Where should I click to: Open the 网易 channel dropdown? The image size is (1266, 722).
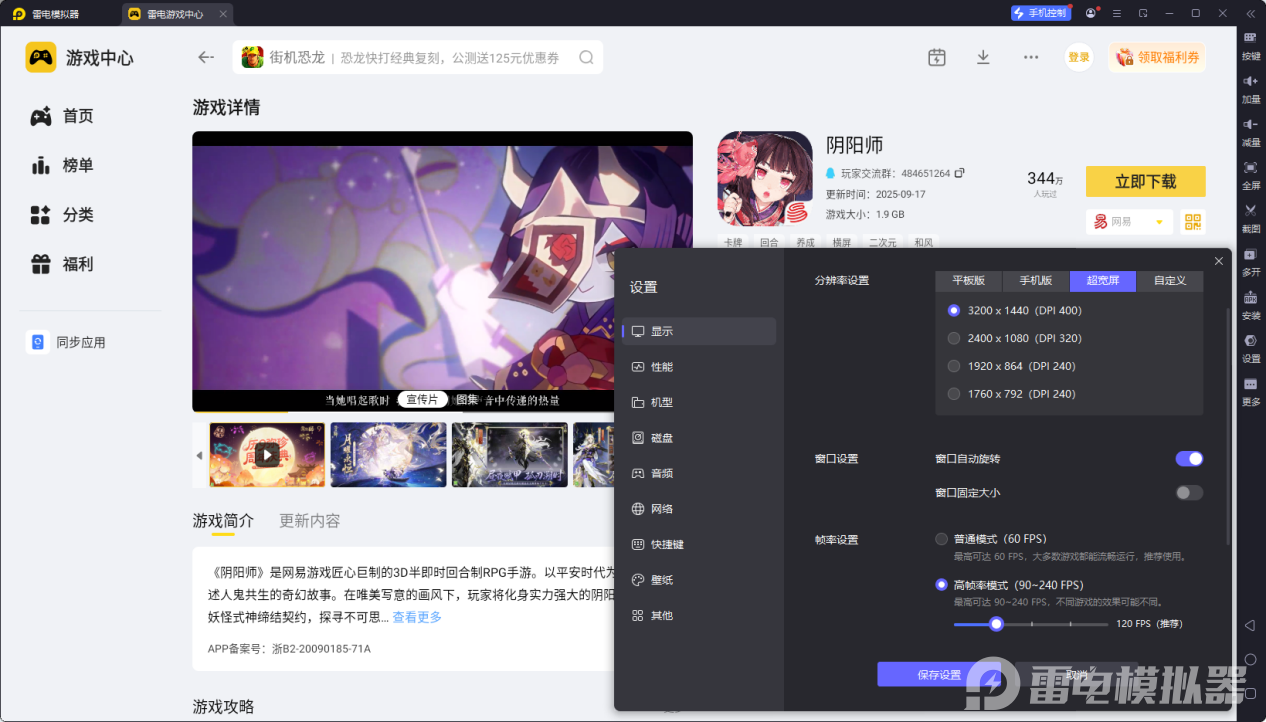pos(1129,221)
